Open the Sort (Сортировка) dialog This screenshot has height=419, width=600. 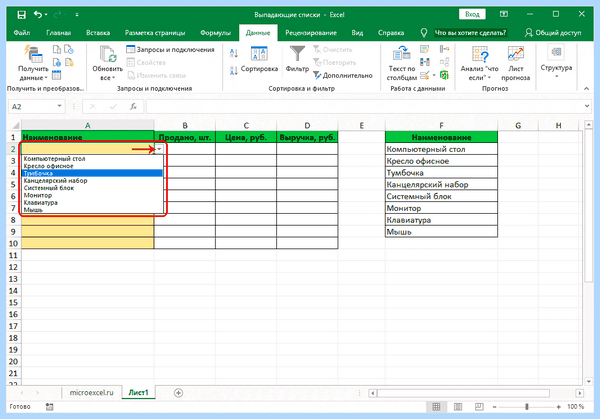coord(259,60)
